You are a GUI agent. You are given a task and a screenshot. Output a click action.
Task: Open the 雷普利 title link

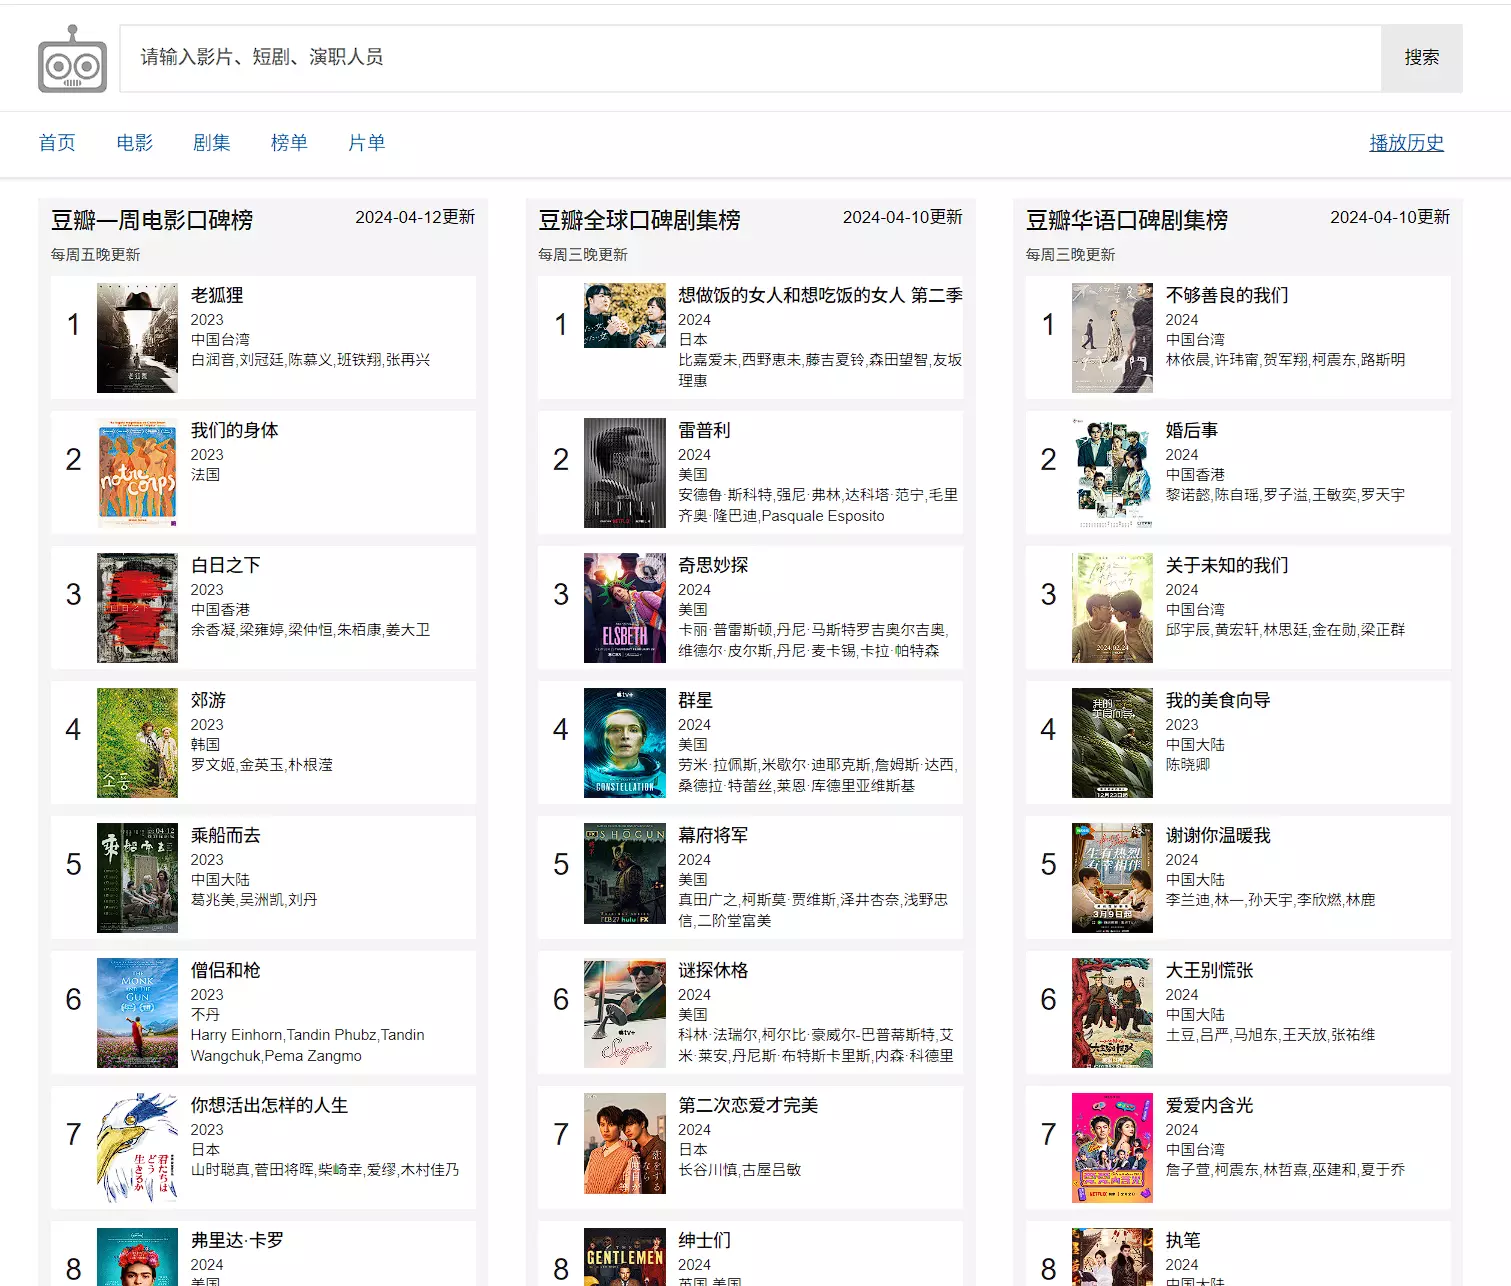coord(704,430)
